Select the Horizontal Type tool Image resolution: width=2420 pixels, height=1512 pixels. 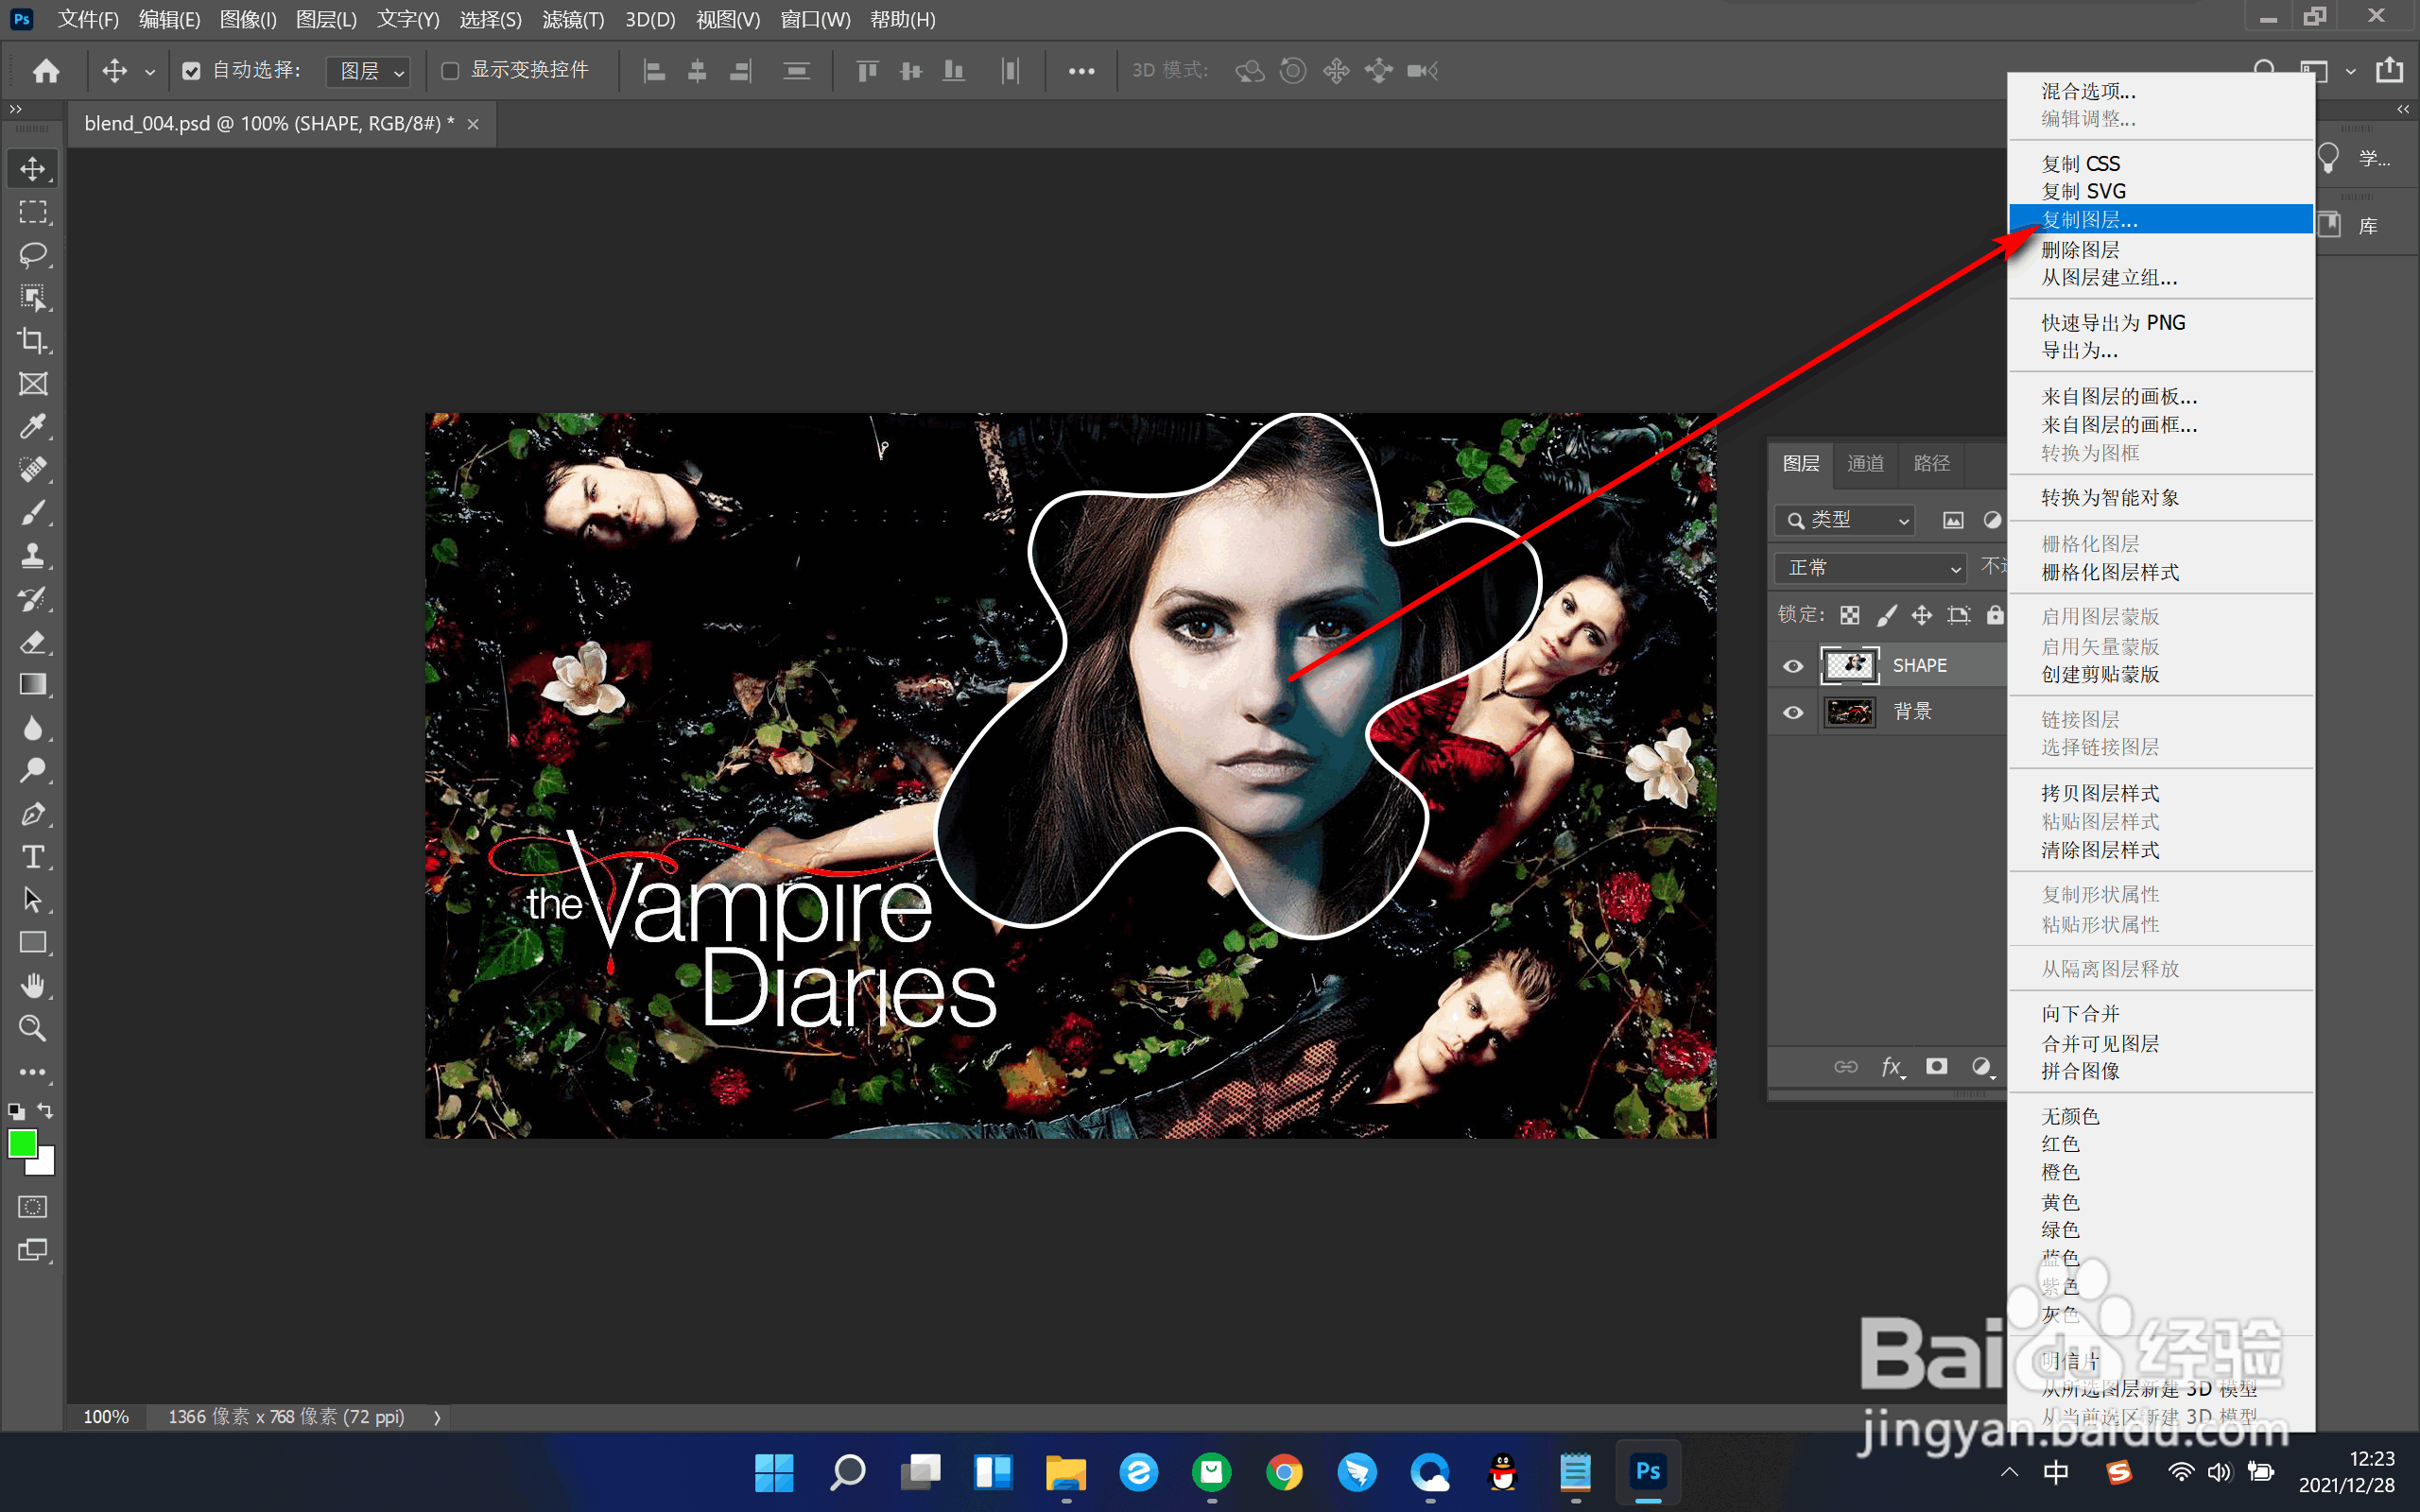(x=32, y=857)
